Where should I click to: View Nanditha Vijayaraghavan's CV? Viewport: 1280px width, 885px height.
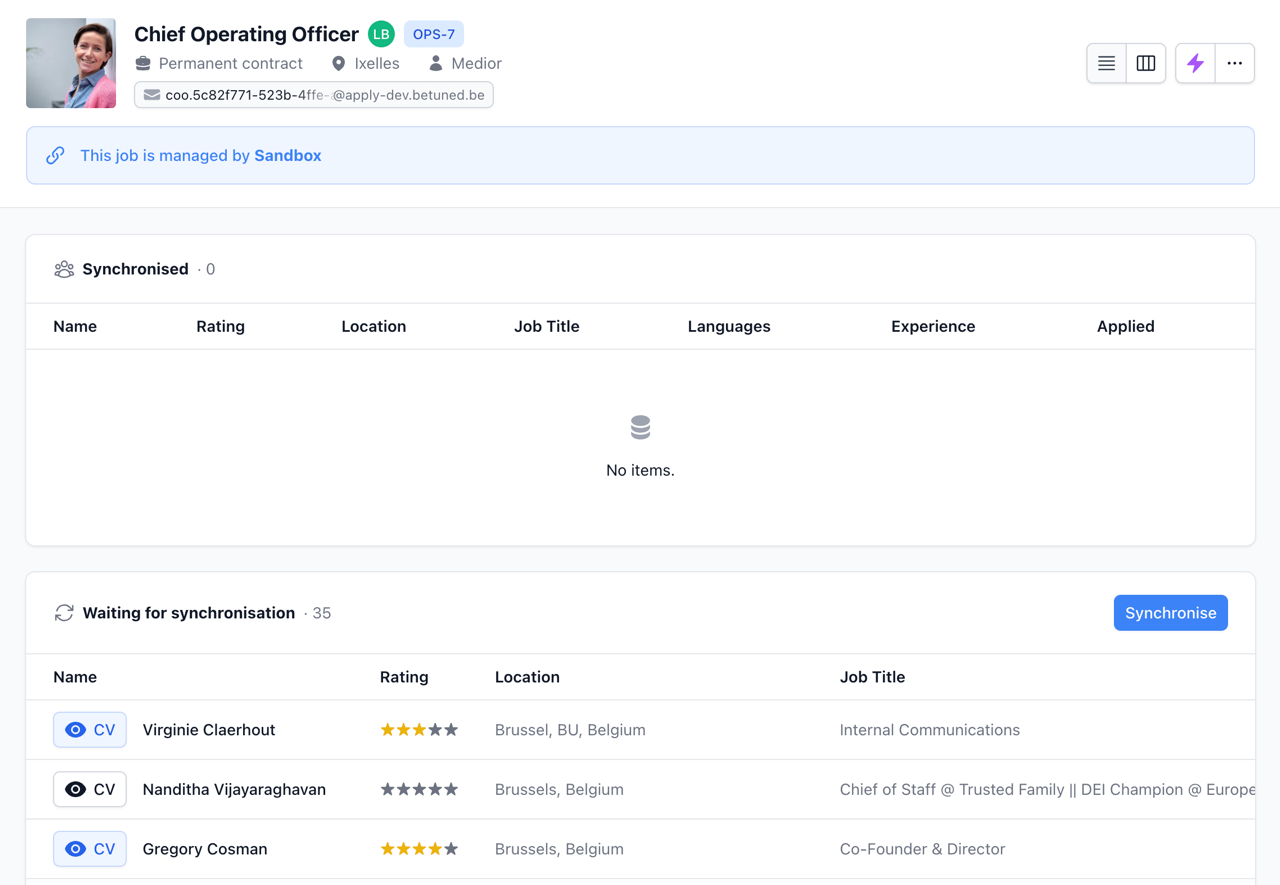point(90,789)
